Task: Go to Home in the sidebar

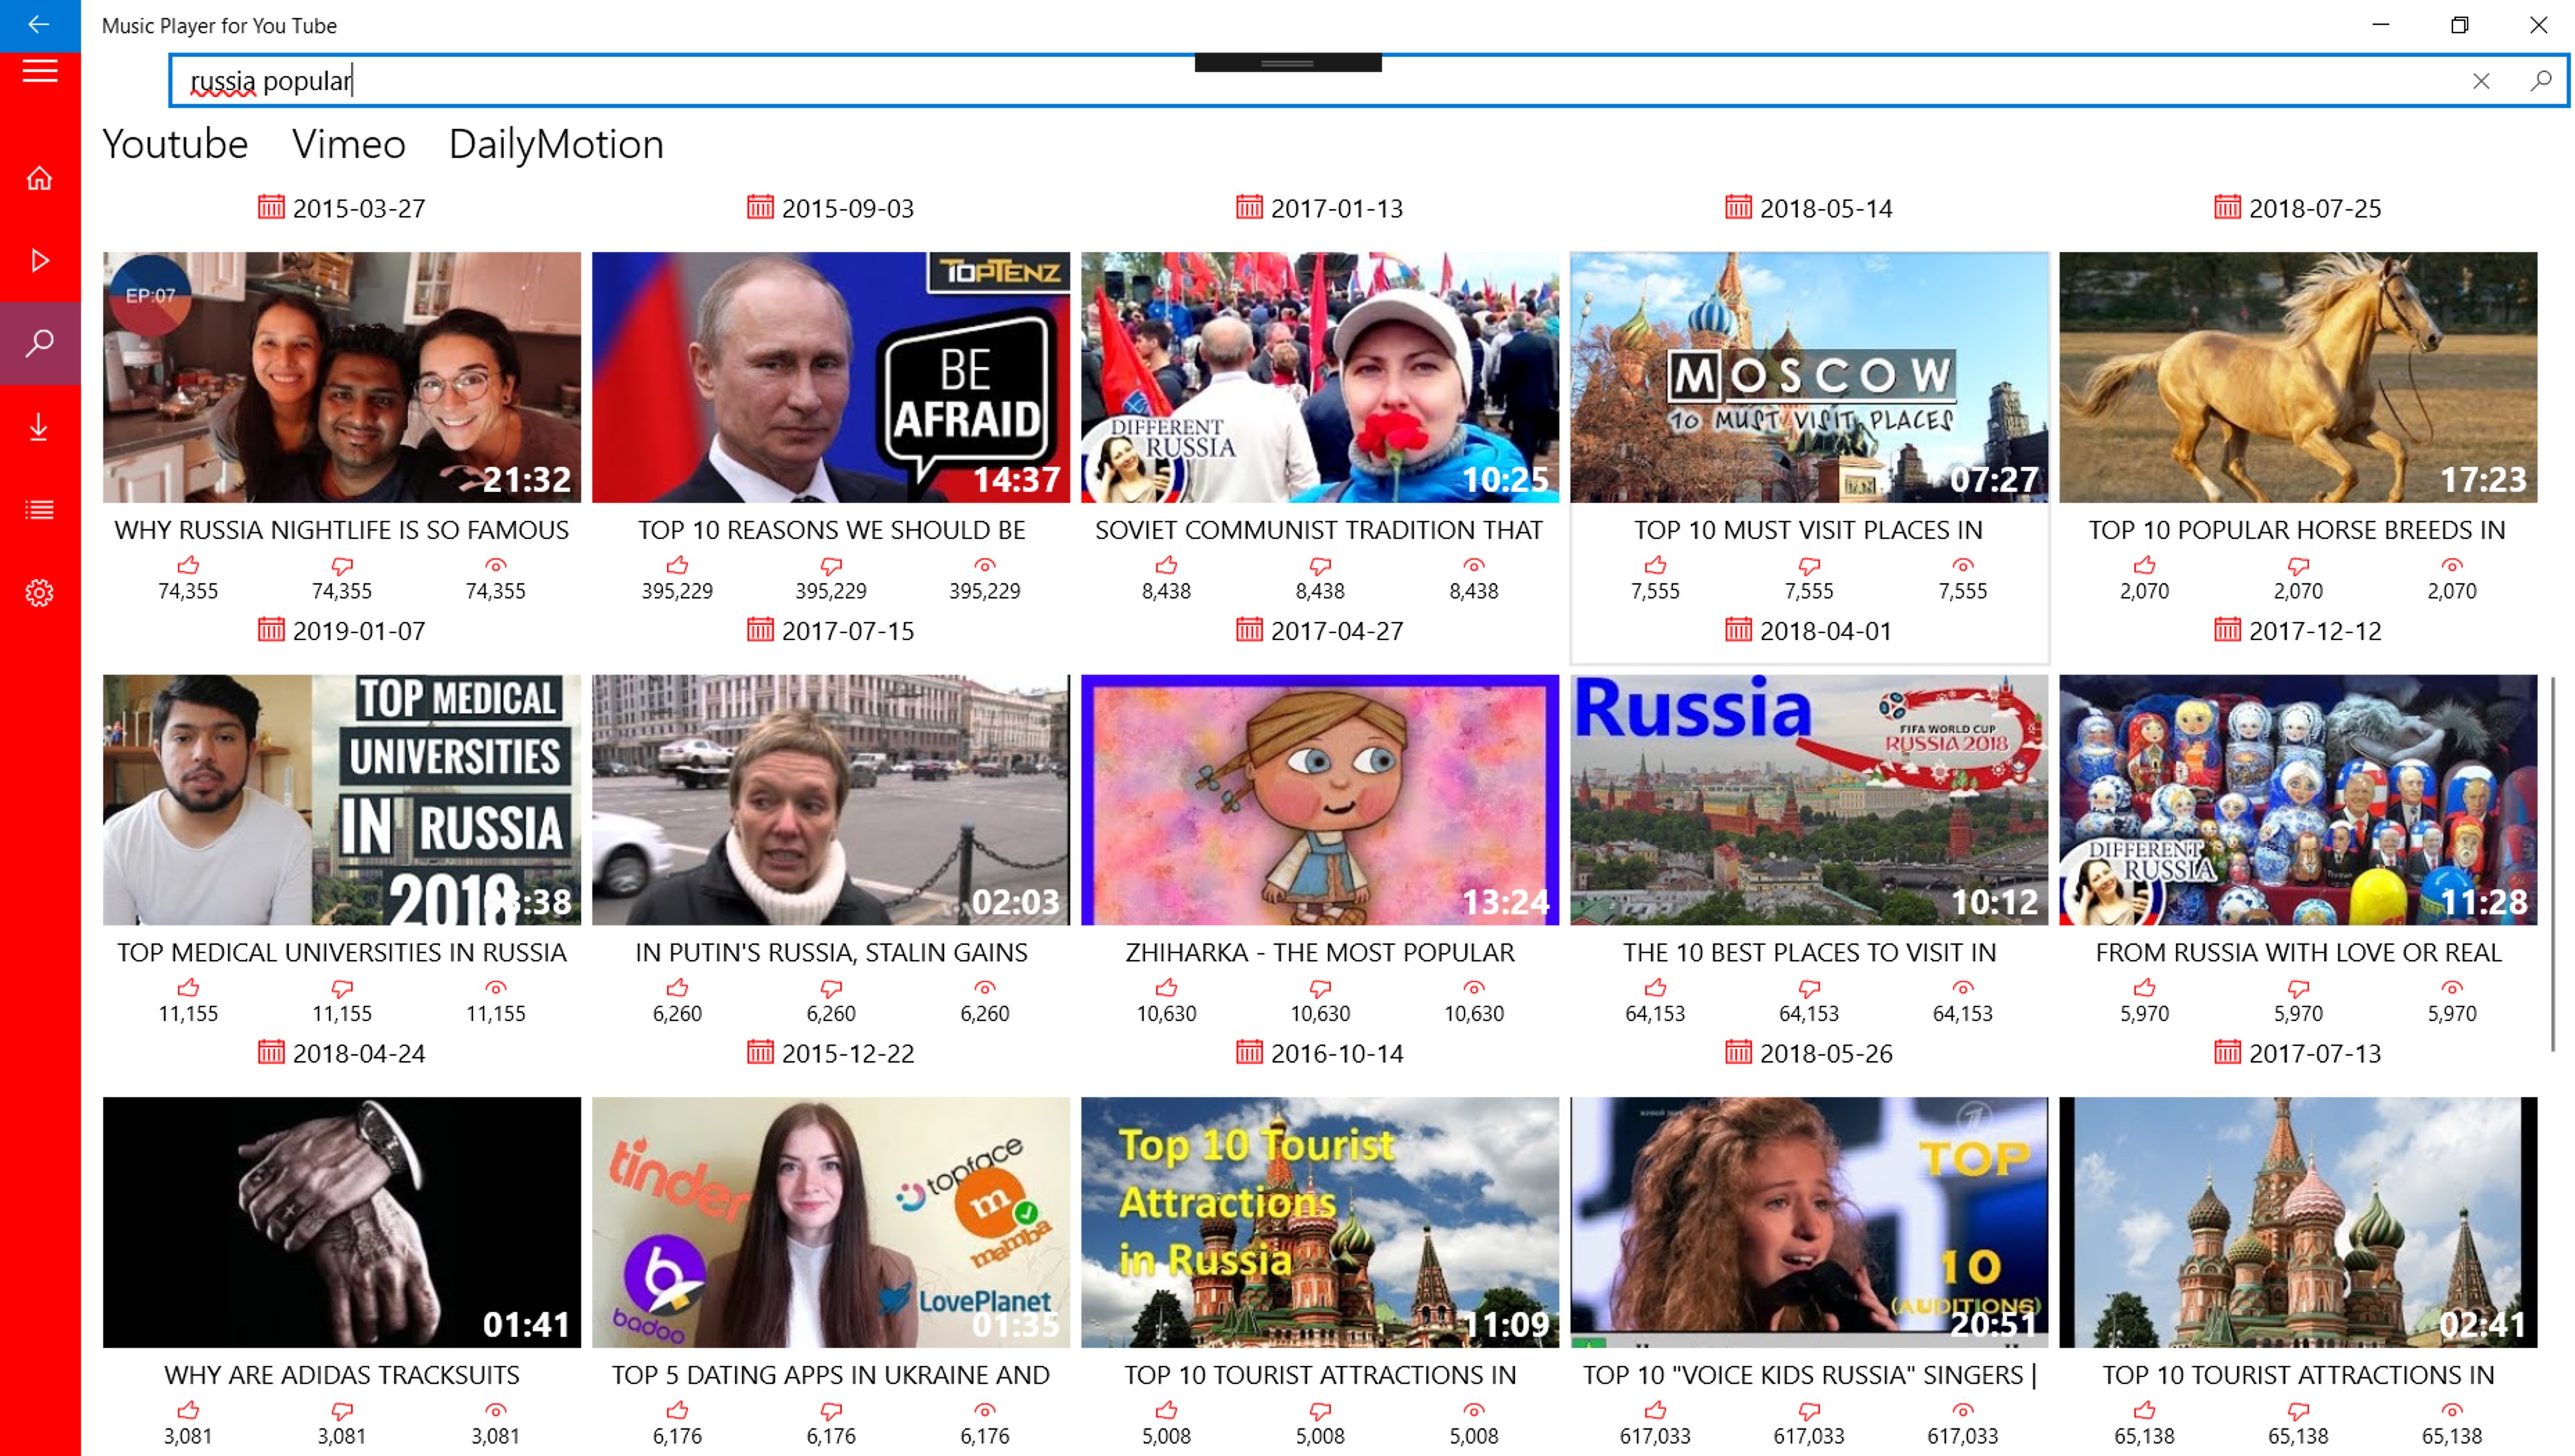Action: click(x=40, y=178)
